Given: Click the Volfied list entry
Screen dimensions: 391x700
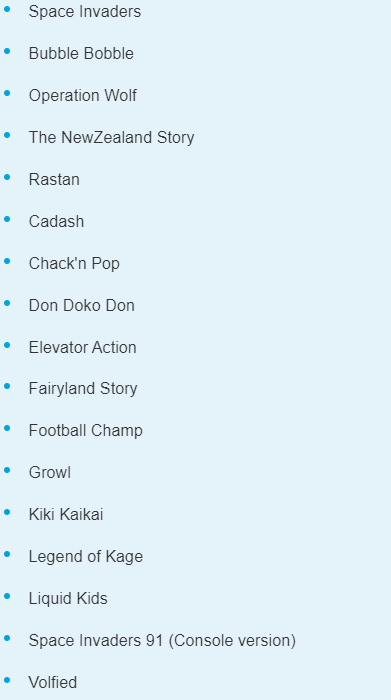Looking at the screenshot, I should tap(53, 682).
